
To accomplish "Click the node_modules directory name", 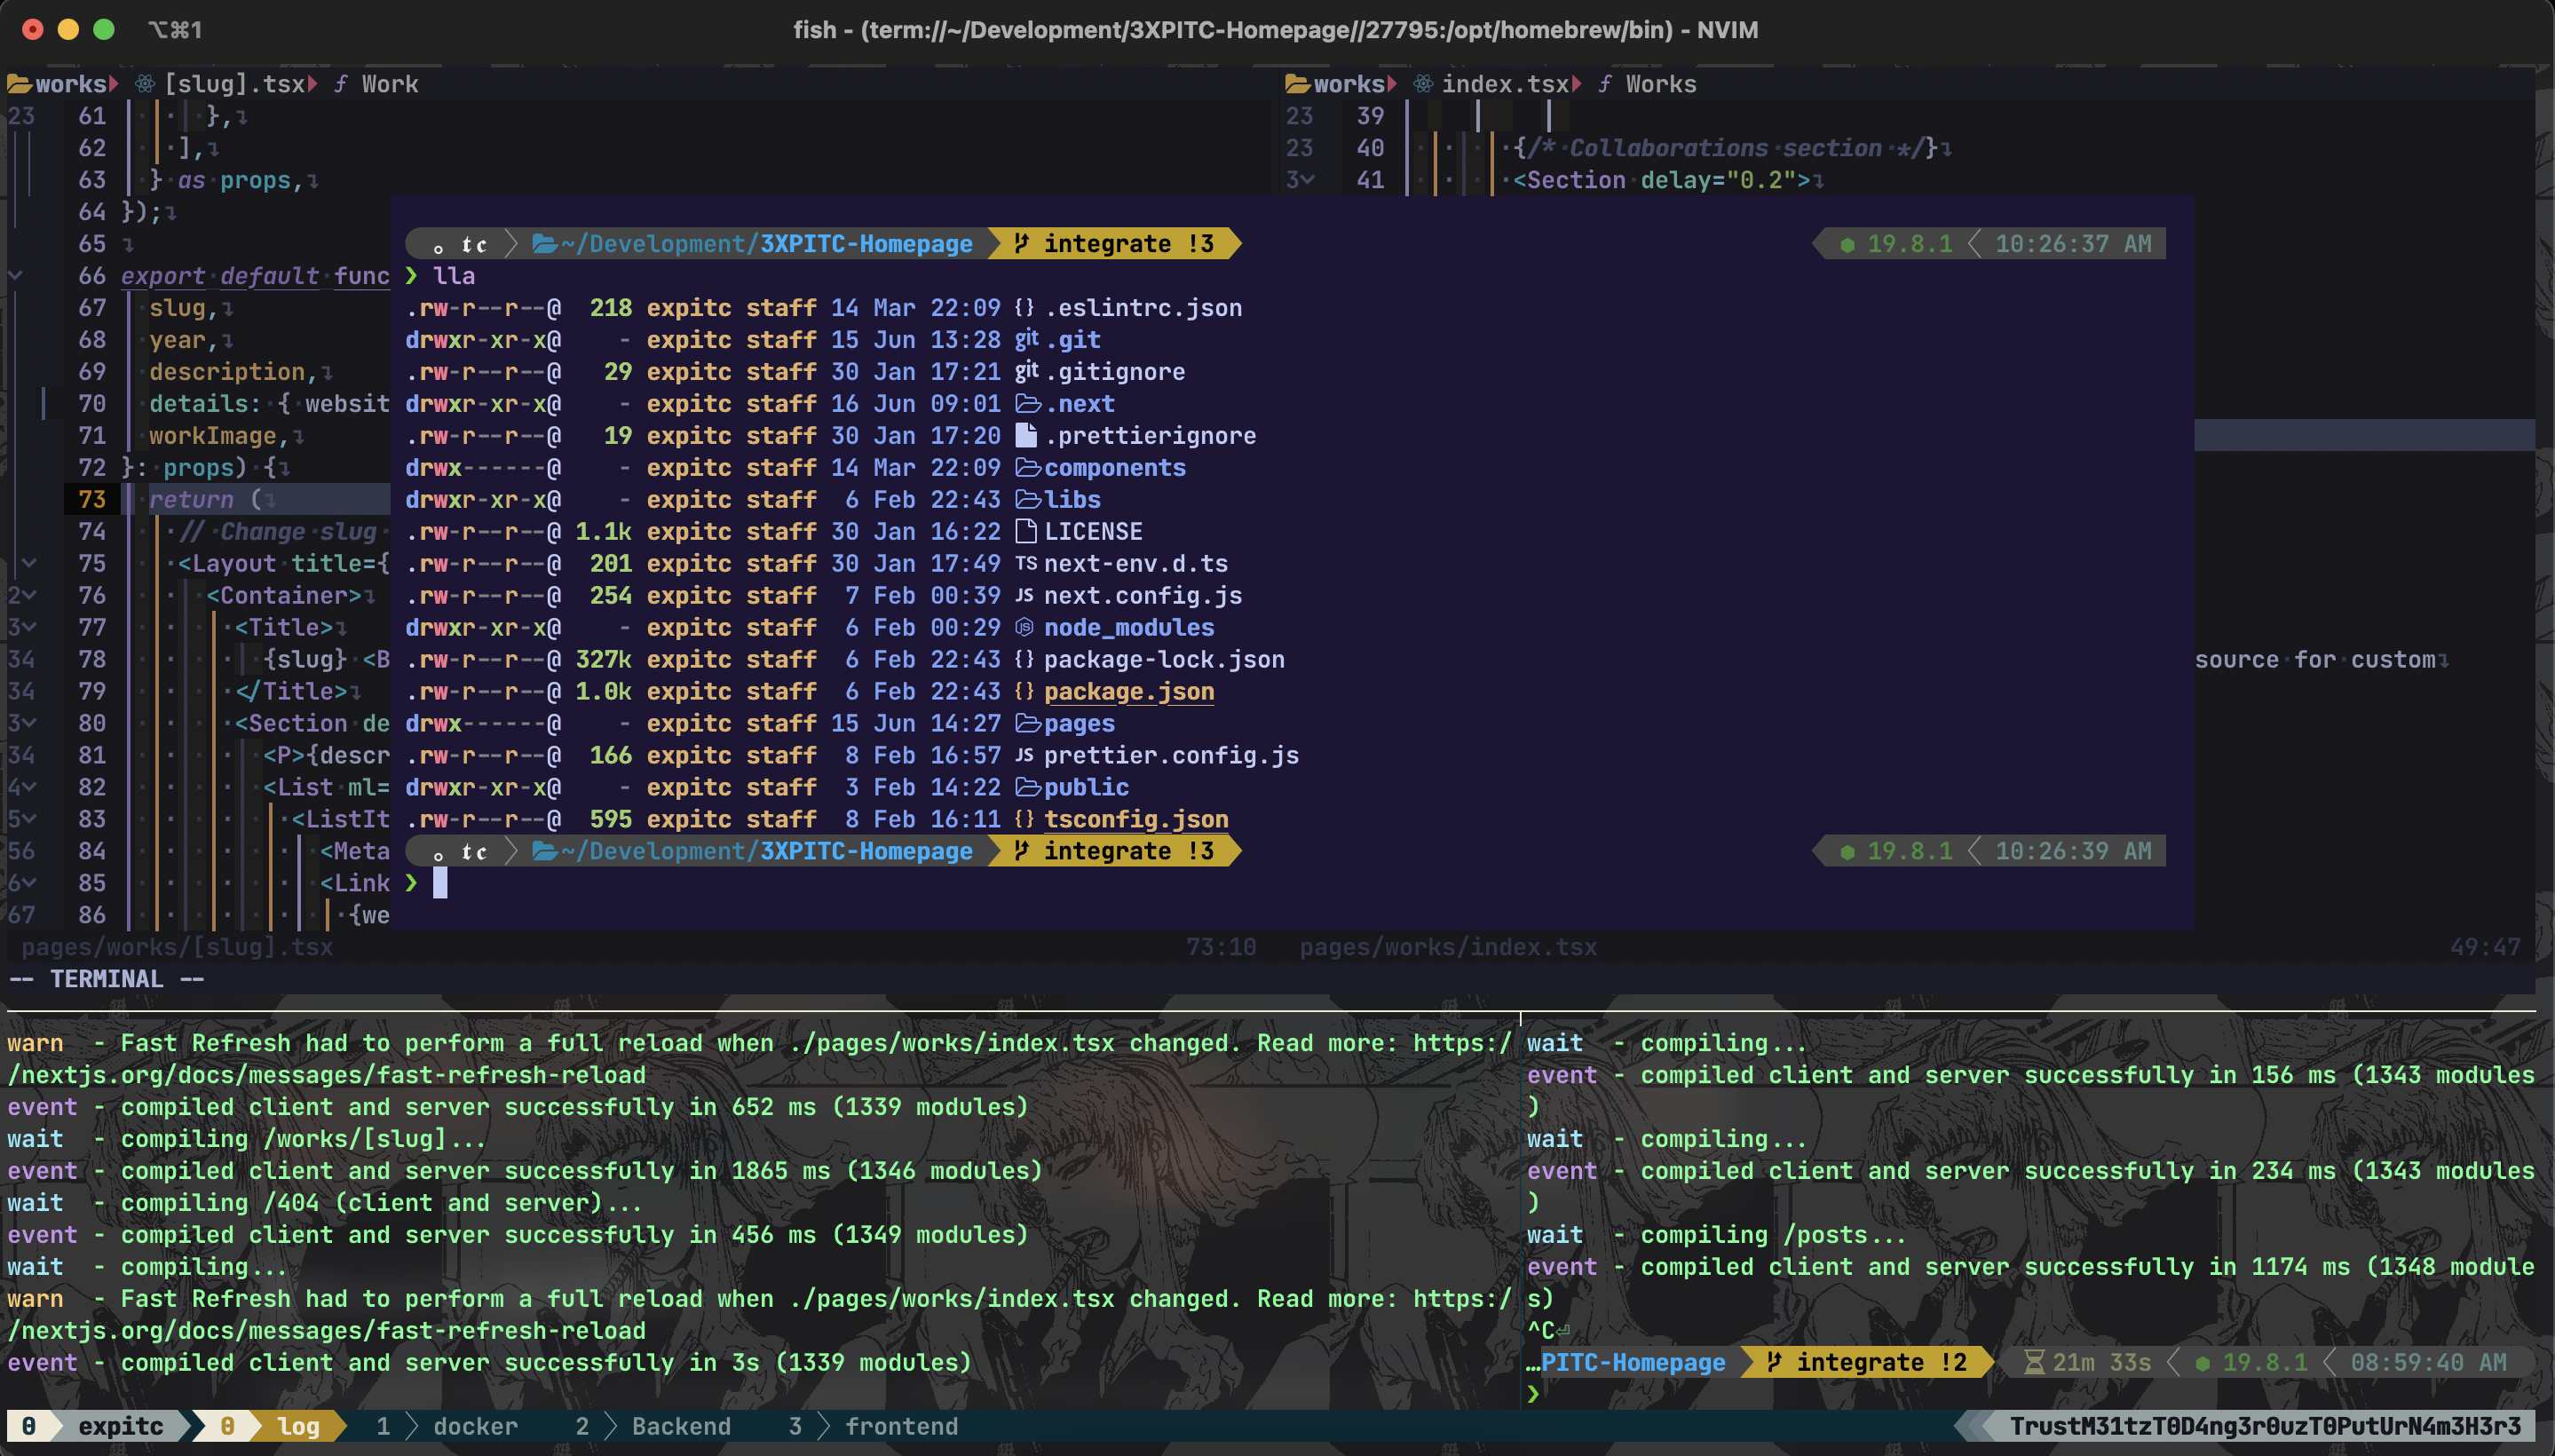I will coord(1129,628).
